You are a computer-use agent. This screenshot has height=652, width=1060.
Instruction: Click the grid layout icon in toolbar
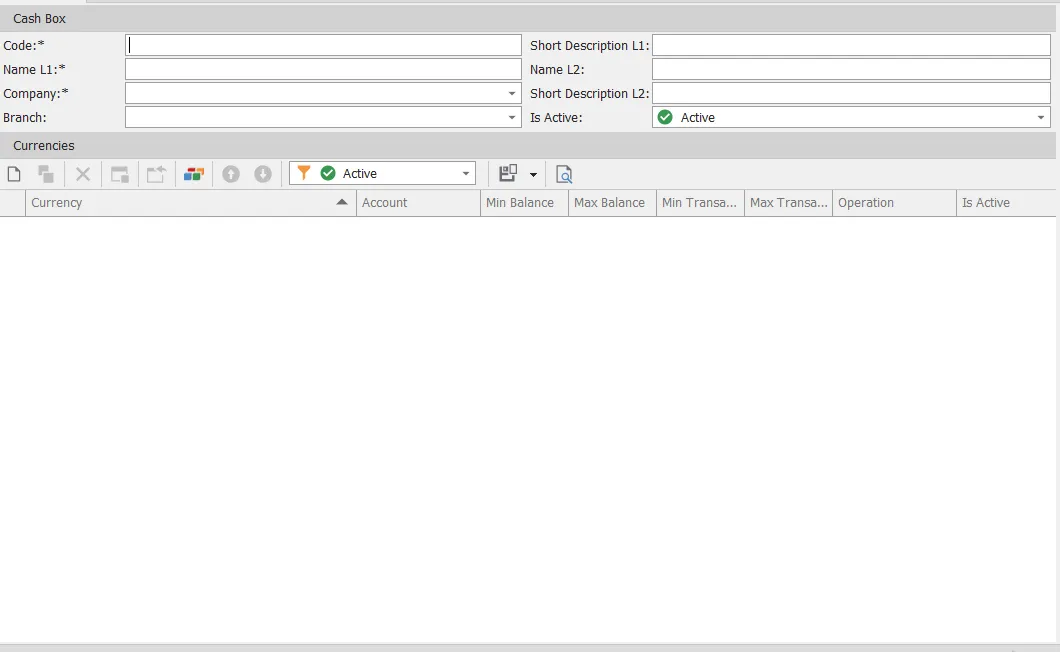point(508,174)
